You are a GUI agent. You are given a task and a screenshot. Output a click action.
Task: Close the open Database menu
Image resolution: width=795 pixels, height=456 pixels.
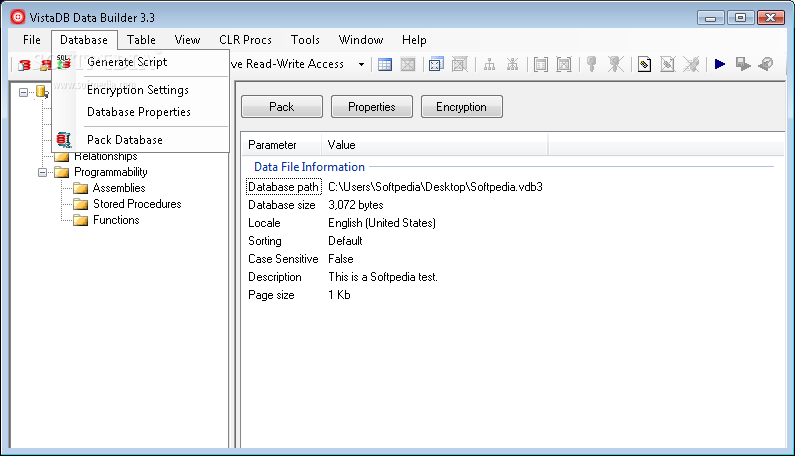84,40
